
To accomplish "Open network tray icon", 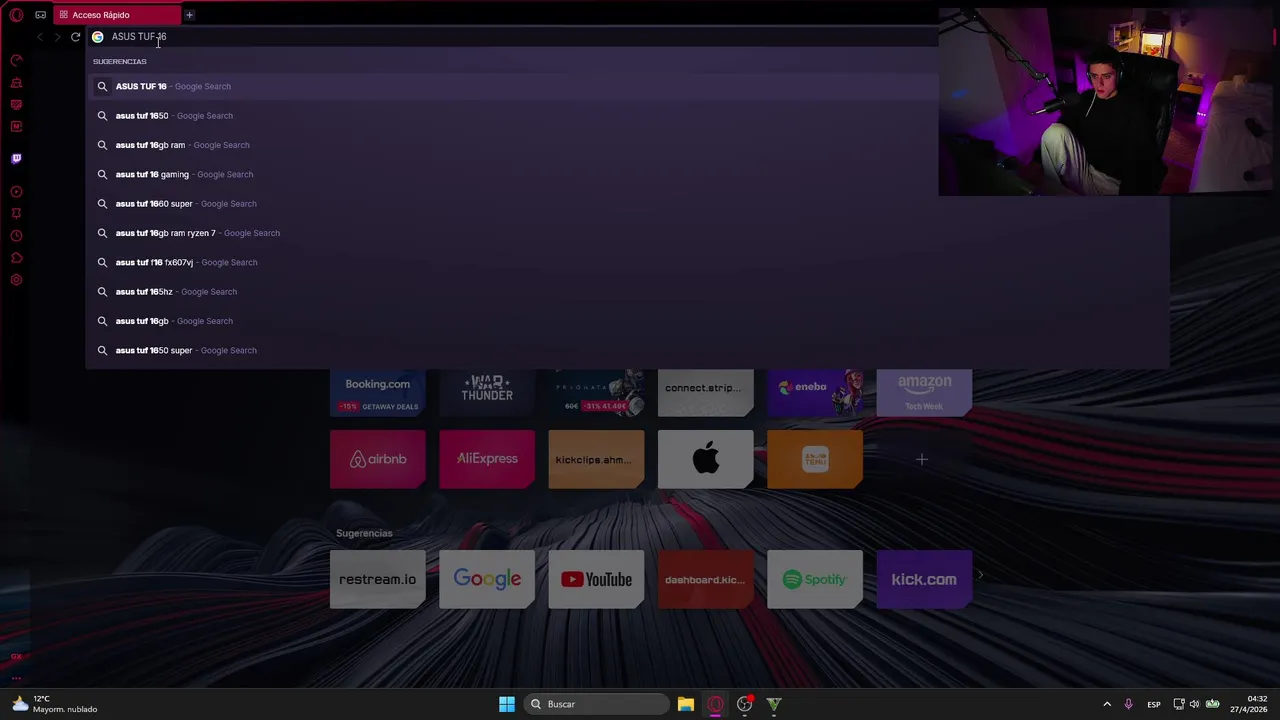I will tap(1179, 704).
